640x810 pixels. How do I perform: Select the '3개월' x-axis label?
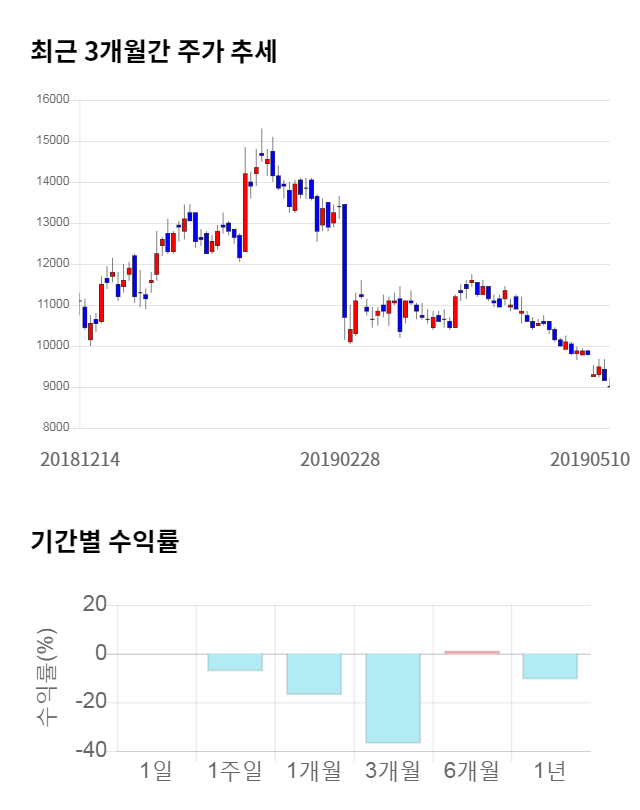coord(392,771)
